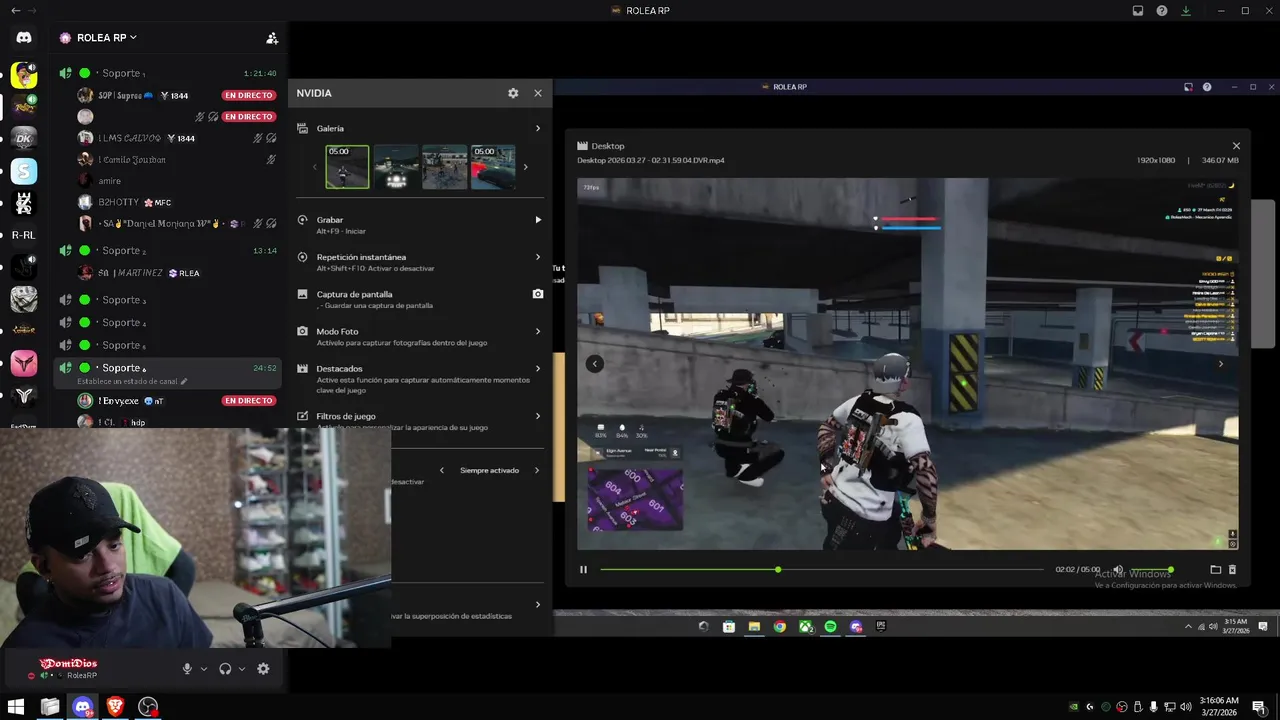Go to next gallery item in viewer

[1220, 364]
